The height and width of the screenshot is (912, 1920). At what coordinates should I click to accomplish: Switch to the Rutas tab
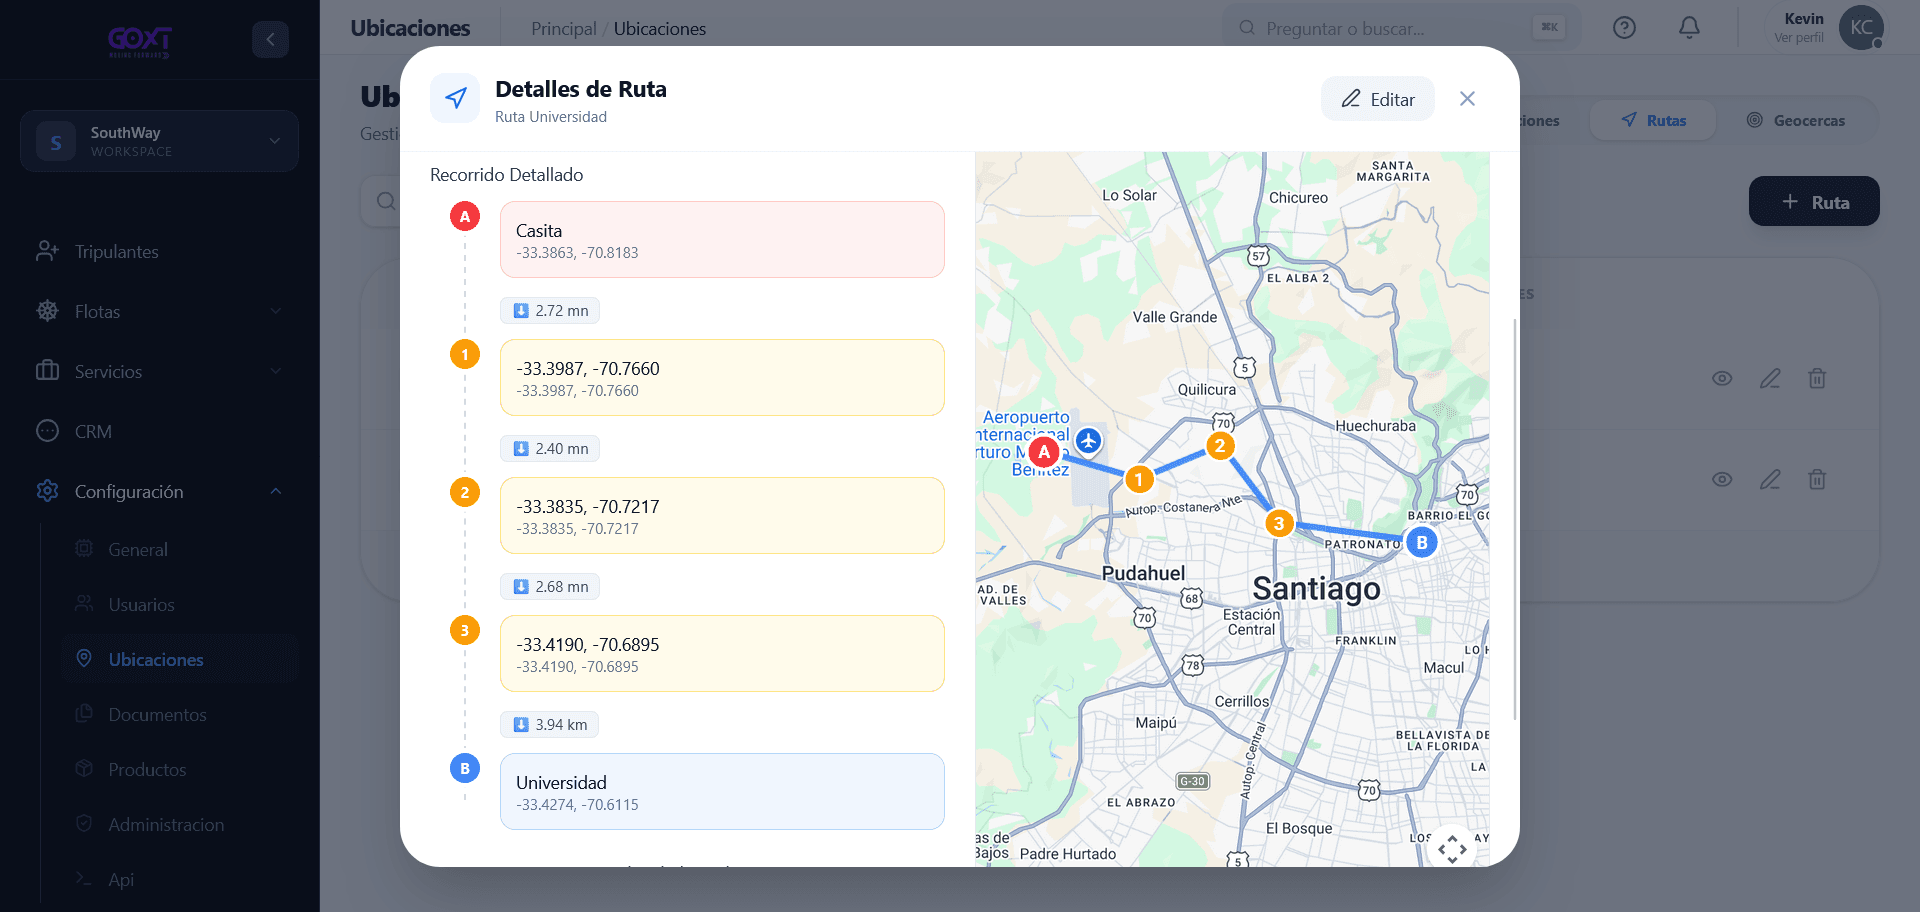pyautogui.click(x=1653, y=121)
